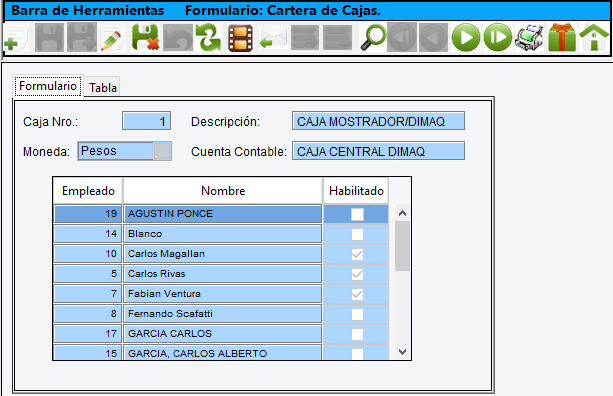Select the Carlos Rivas name cell
Viewport: 613px width, 396px height.
click(223, 274)
